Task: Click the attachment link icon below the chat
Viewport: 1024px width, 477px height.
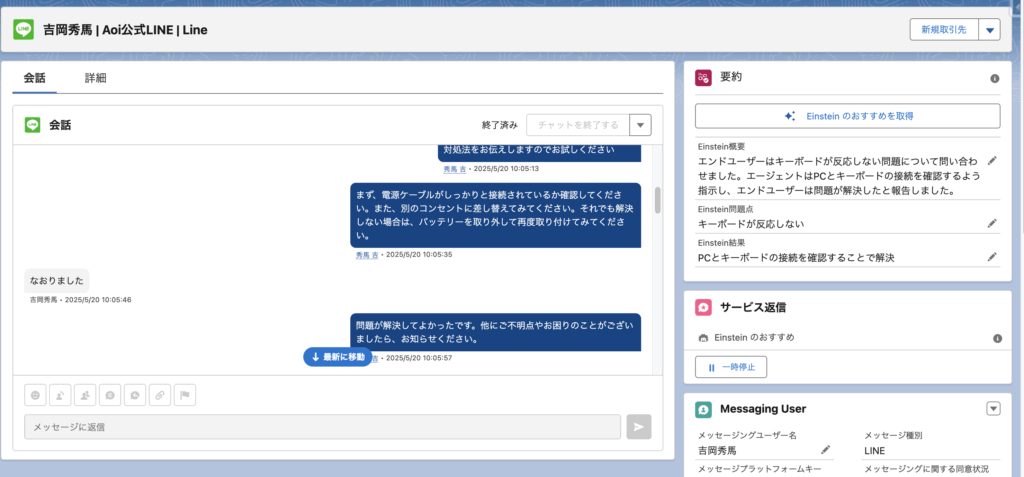Action: pyautogui.click(x=159, y=395)
